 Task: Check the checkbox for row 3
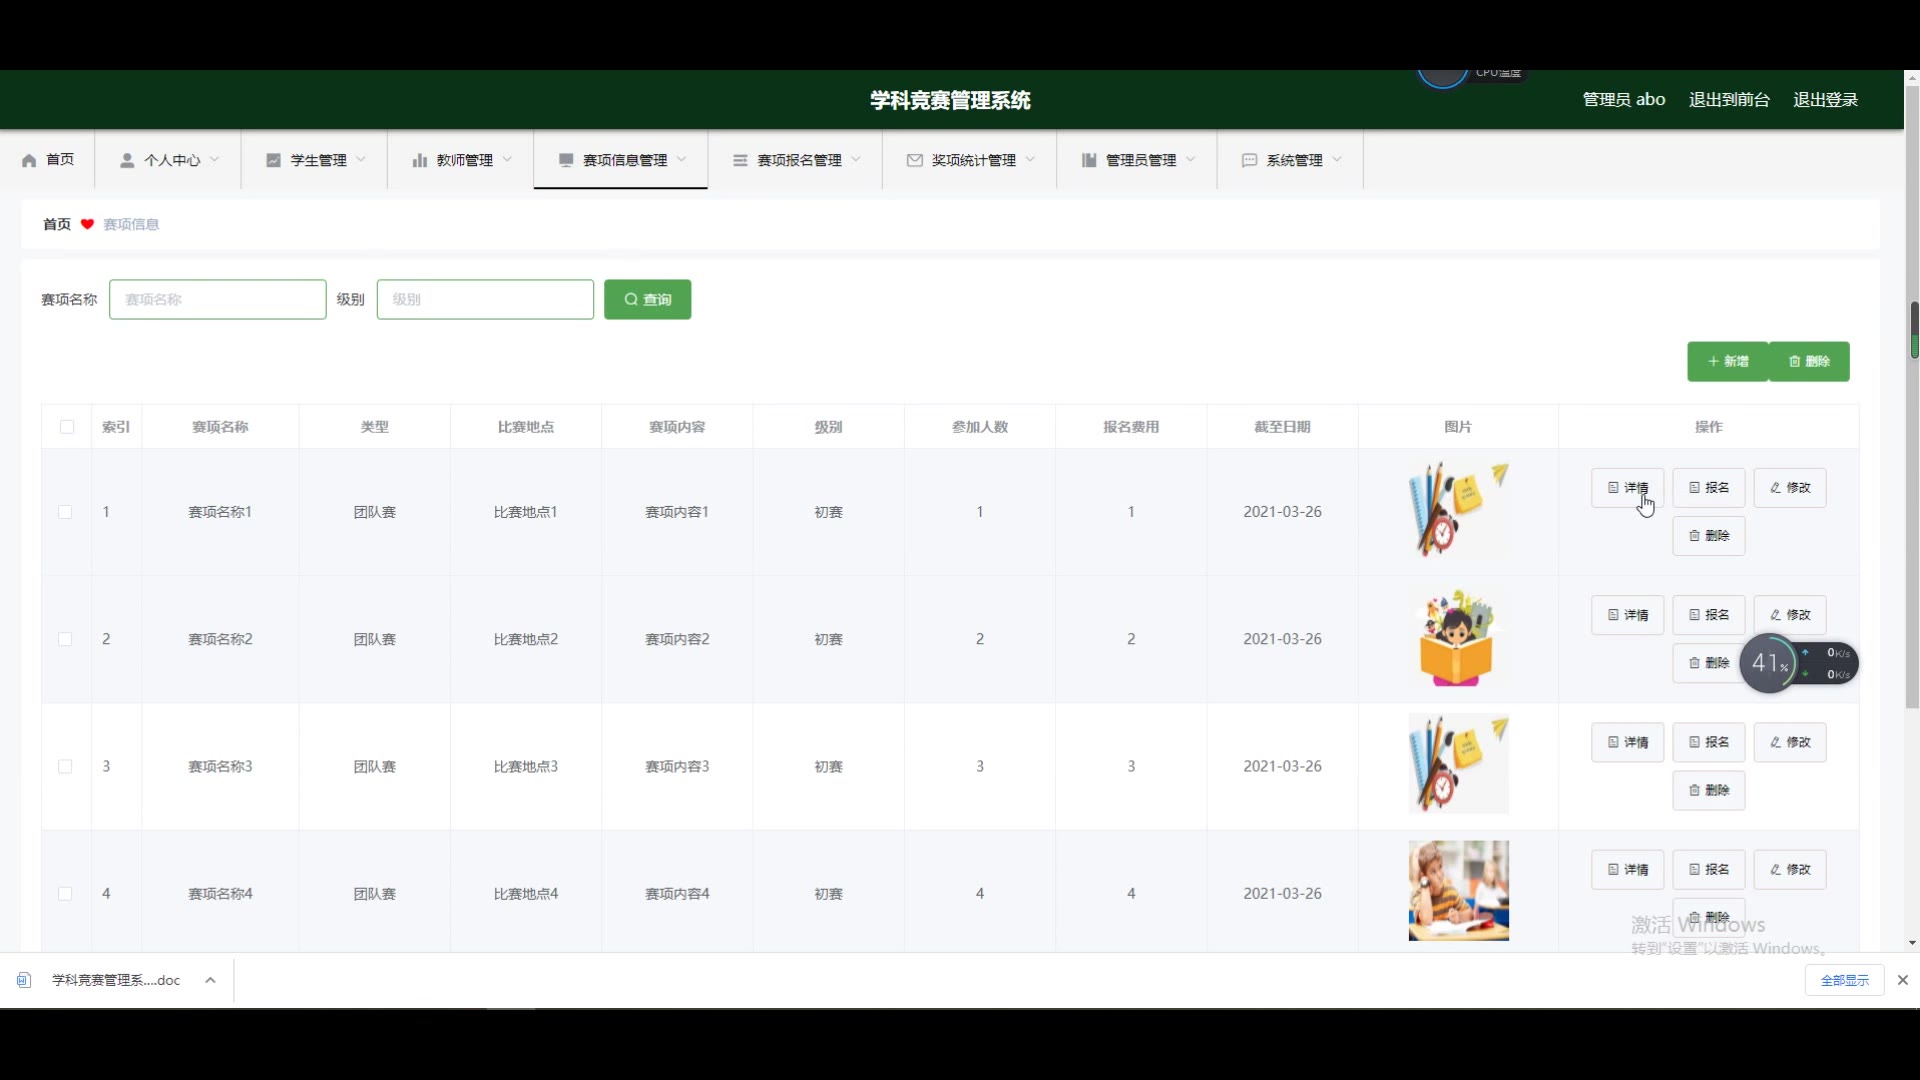(65, 767)
